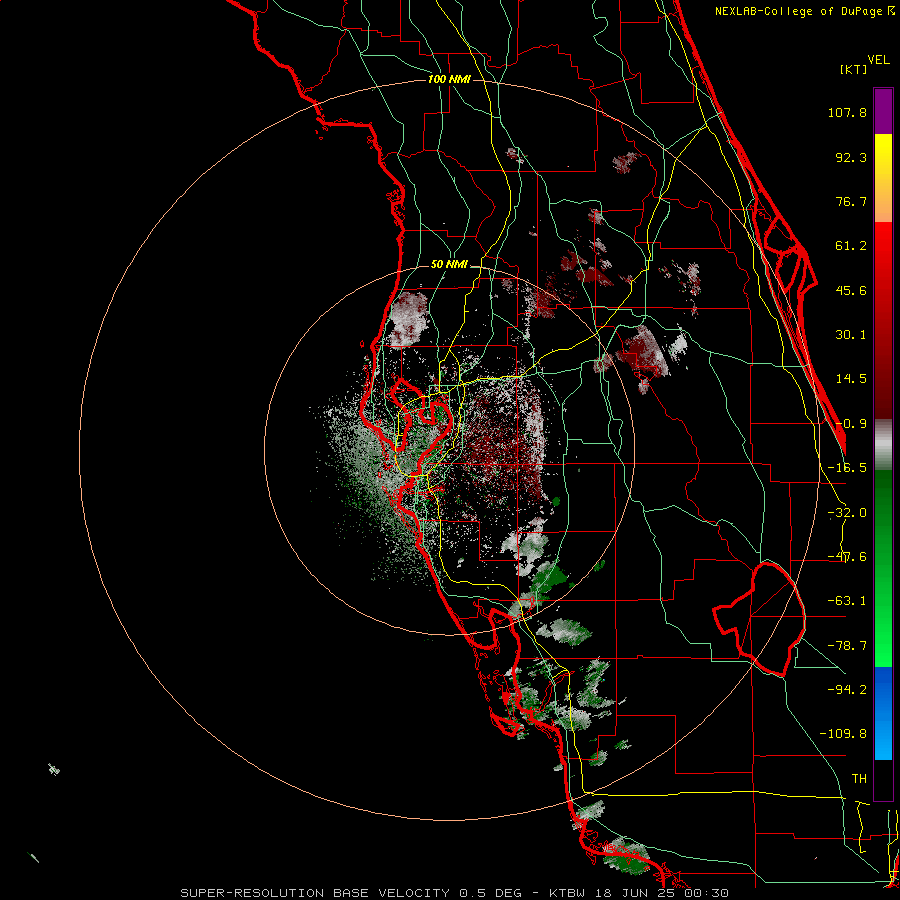Screen dimensions: 900x900
Task: Pick the gray near-zero segment of color bar
Action: coord(883,444)
